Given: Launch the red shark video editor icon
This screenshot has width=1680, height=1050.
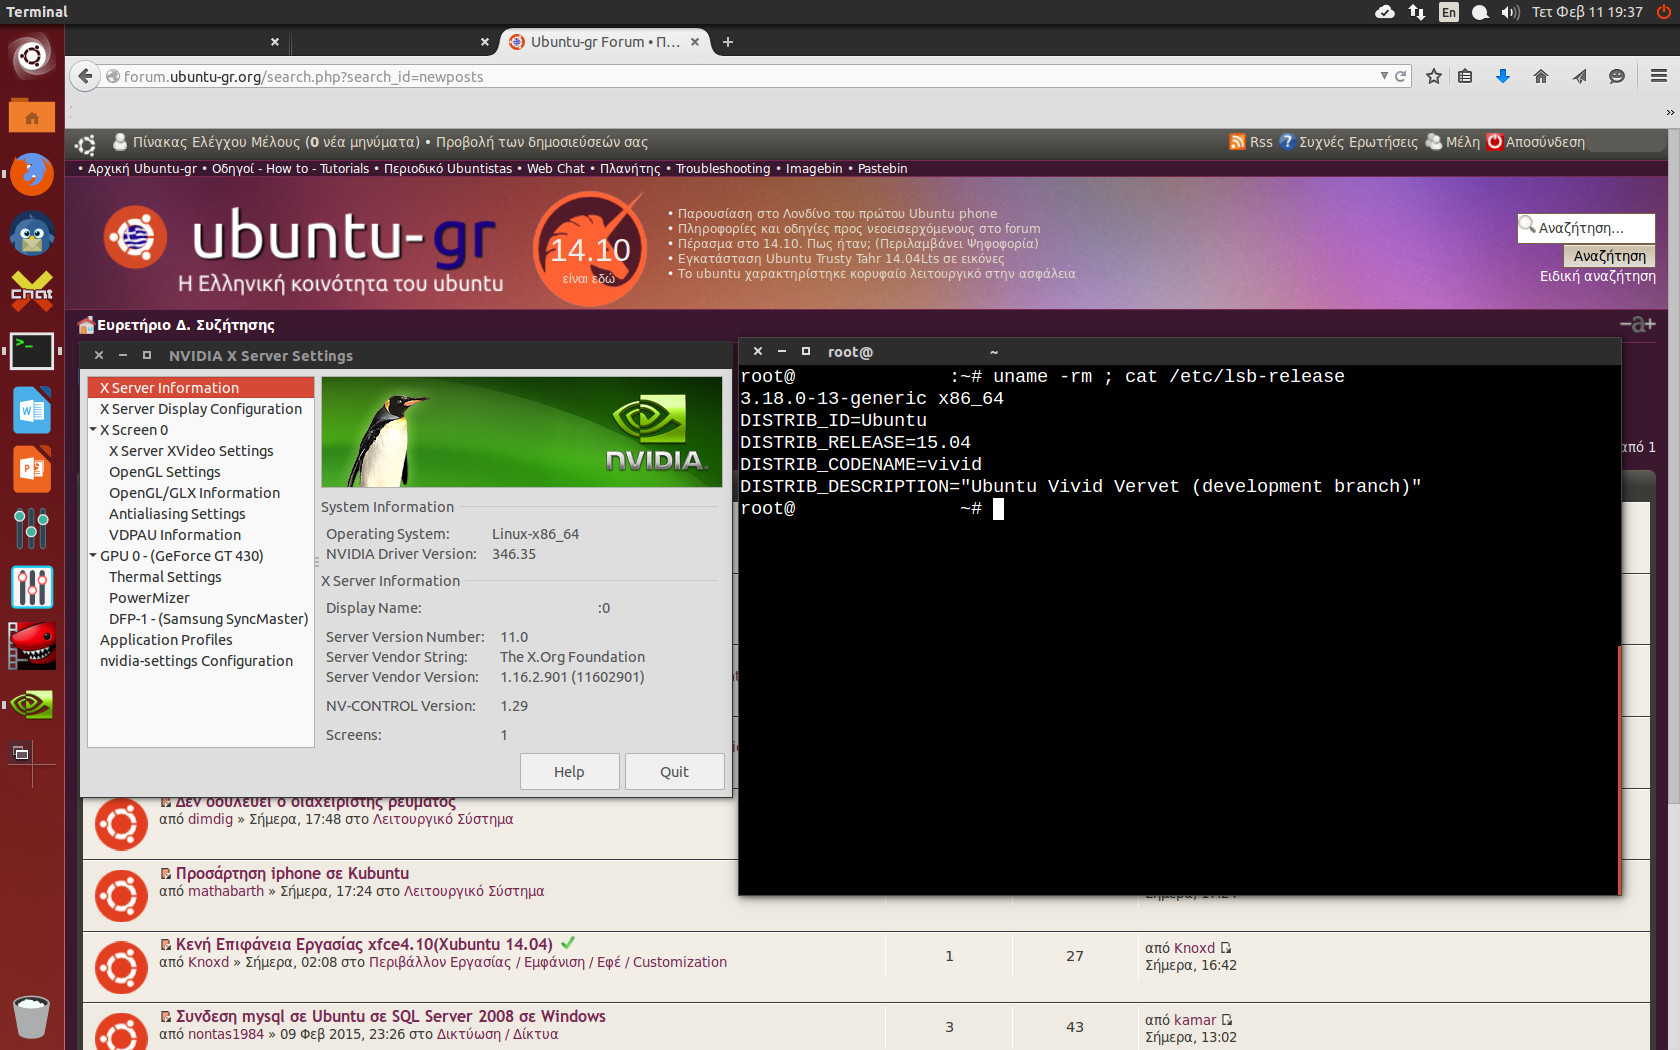Looking at the screenshot, I should (x=32, y=646).
